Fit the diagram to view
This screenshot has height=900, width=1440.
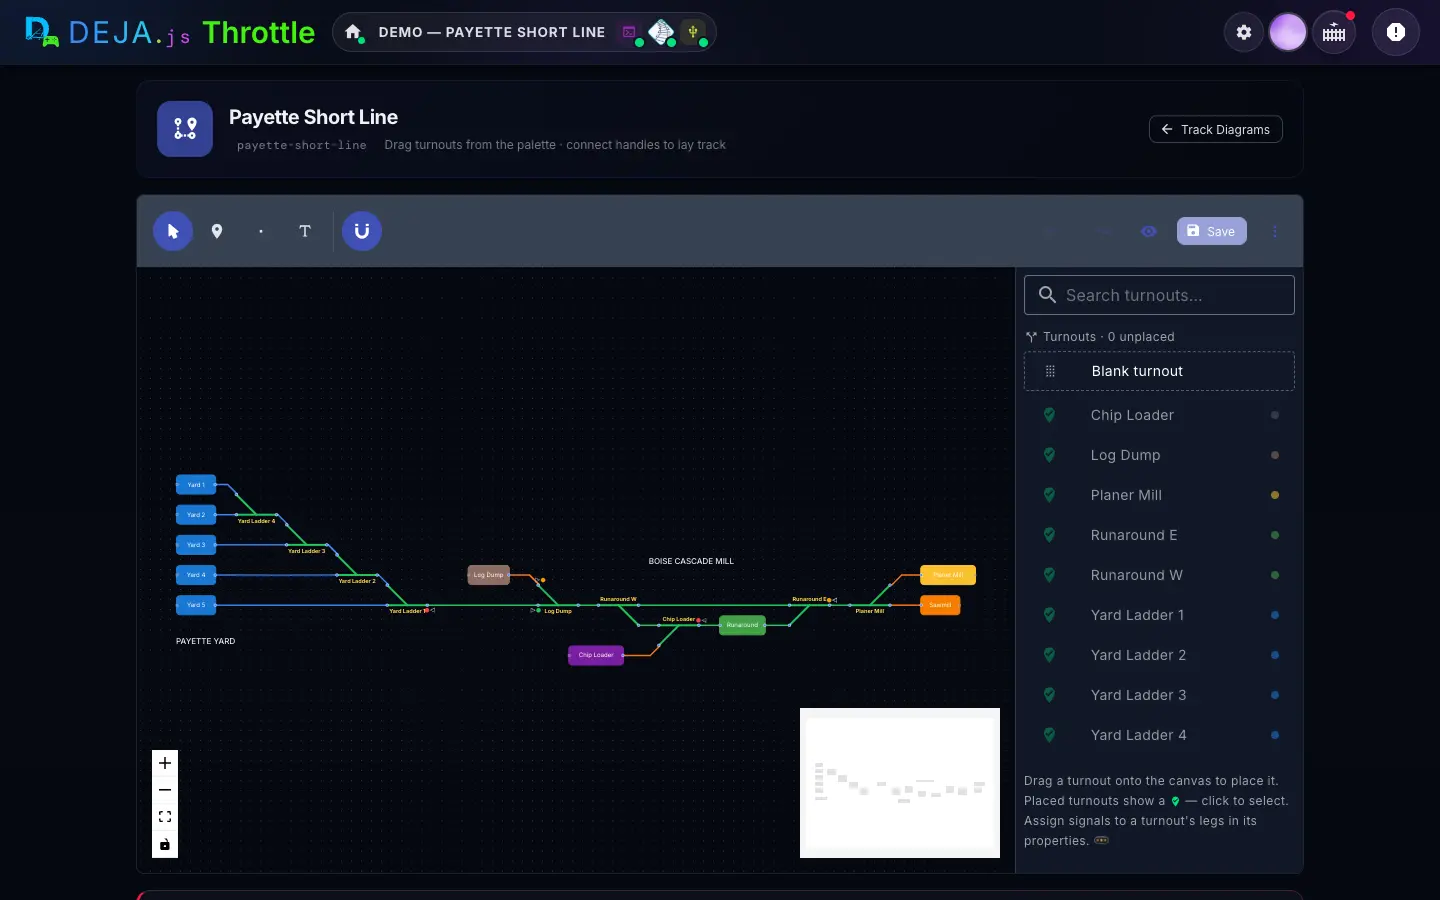click(165, 817)
